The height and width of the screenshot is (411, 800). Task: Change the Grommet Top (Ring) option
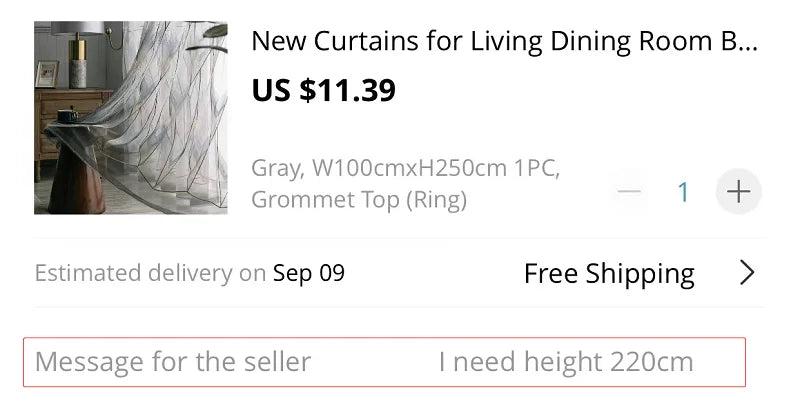pyautogui.click(x=358, y=200)
